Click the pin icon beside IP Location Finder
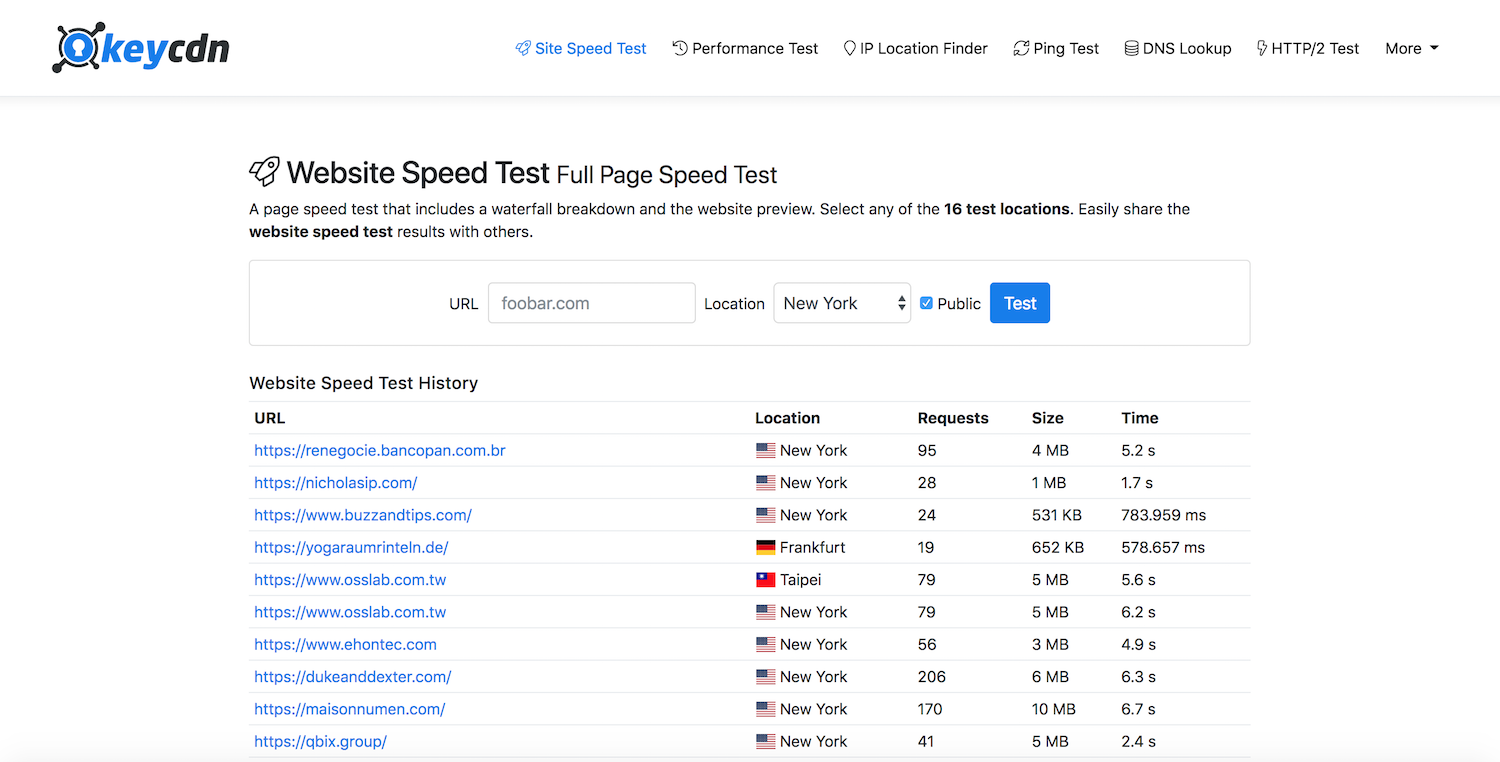The width and height of the screenshot is (1500, 762). coord(850,48)
